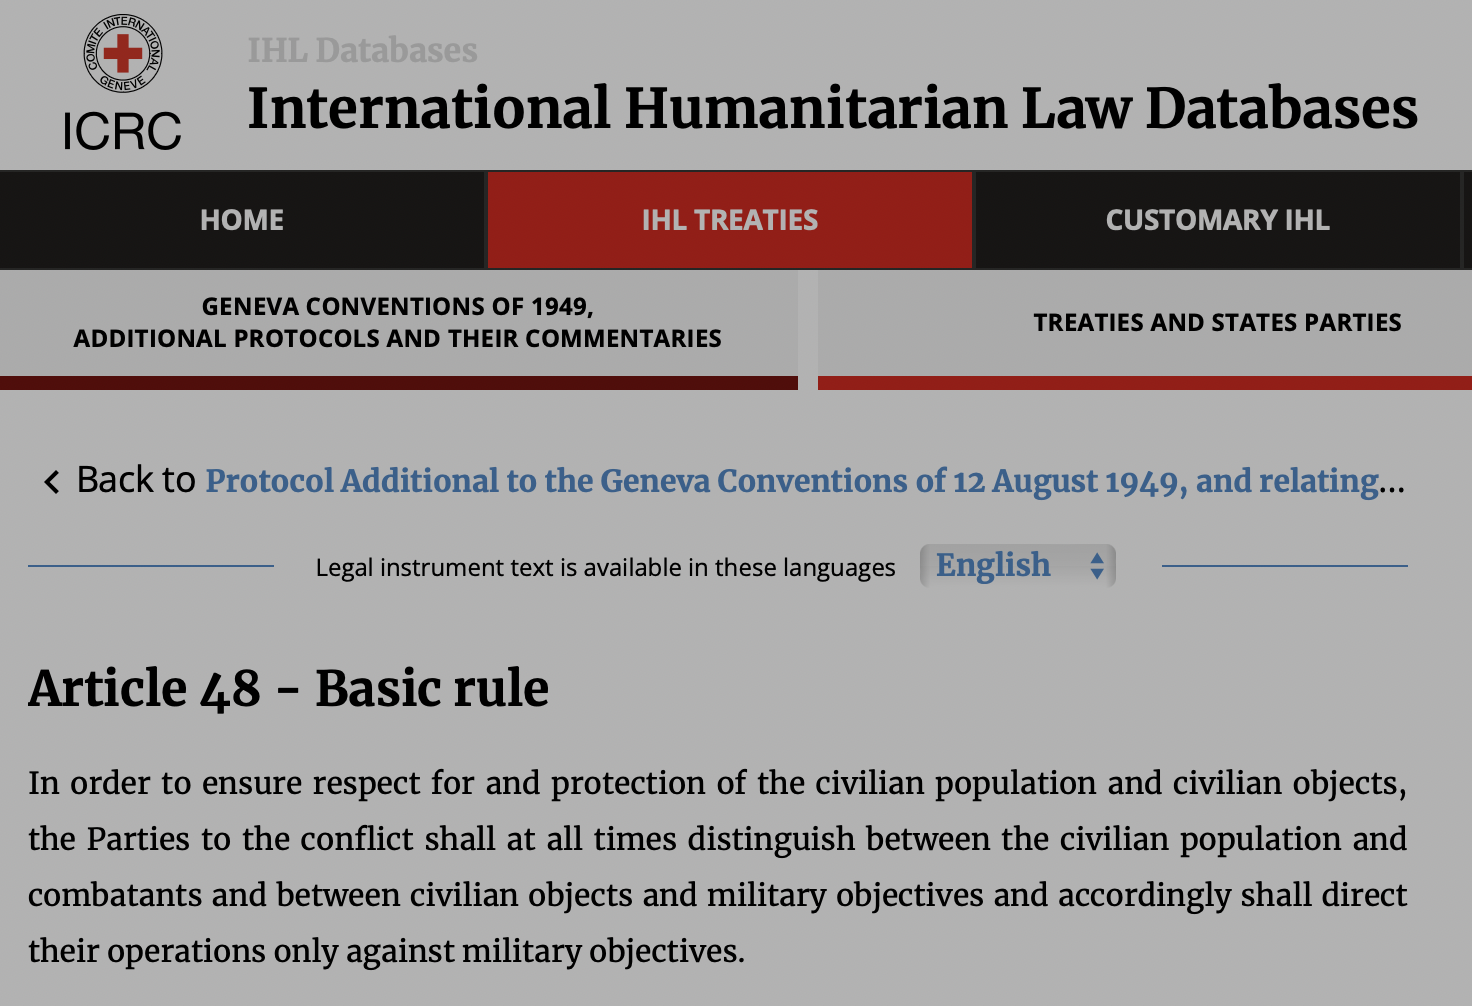Click the Article 48 - Basic rule heading
Viewport: 1472px width, 1006px height.
(288, 688)
